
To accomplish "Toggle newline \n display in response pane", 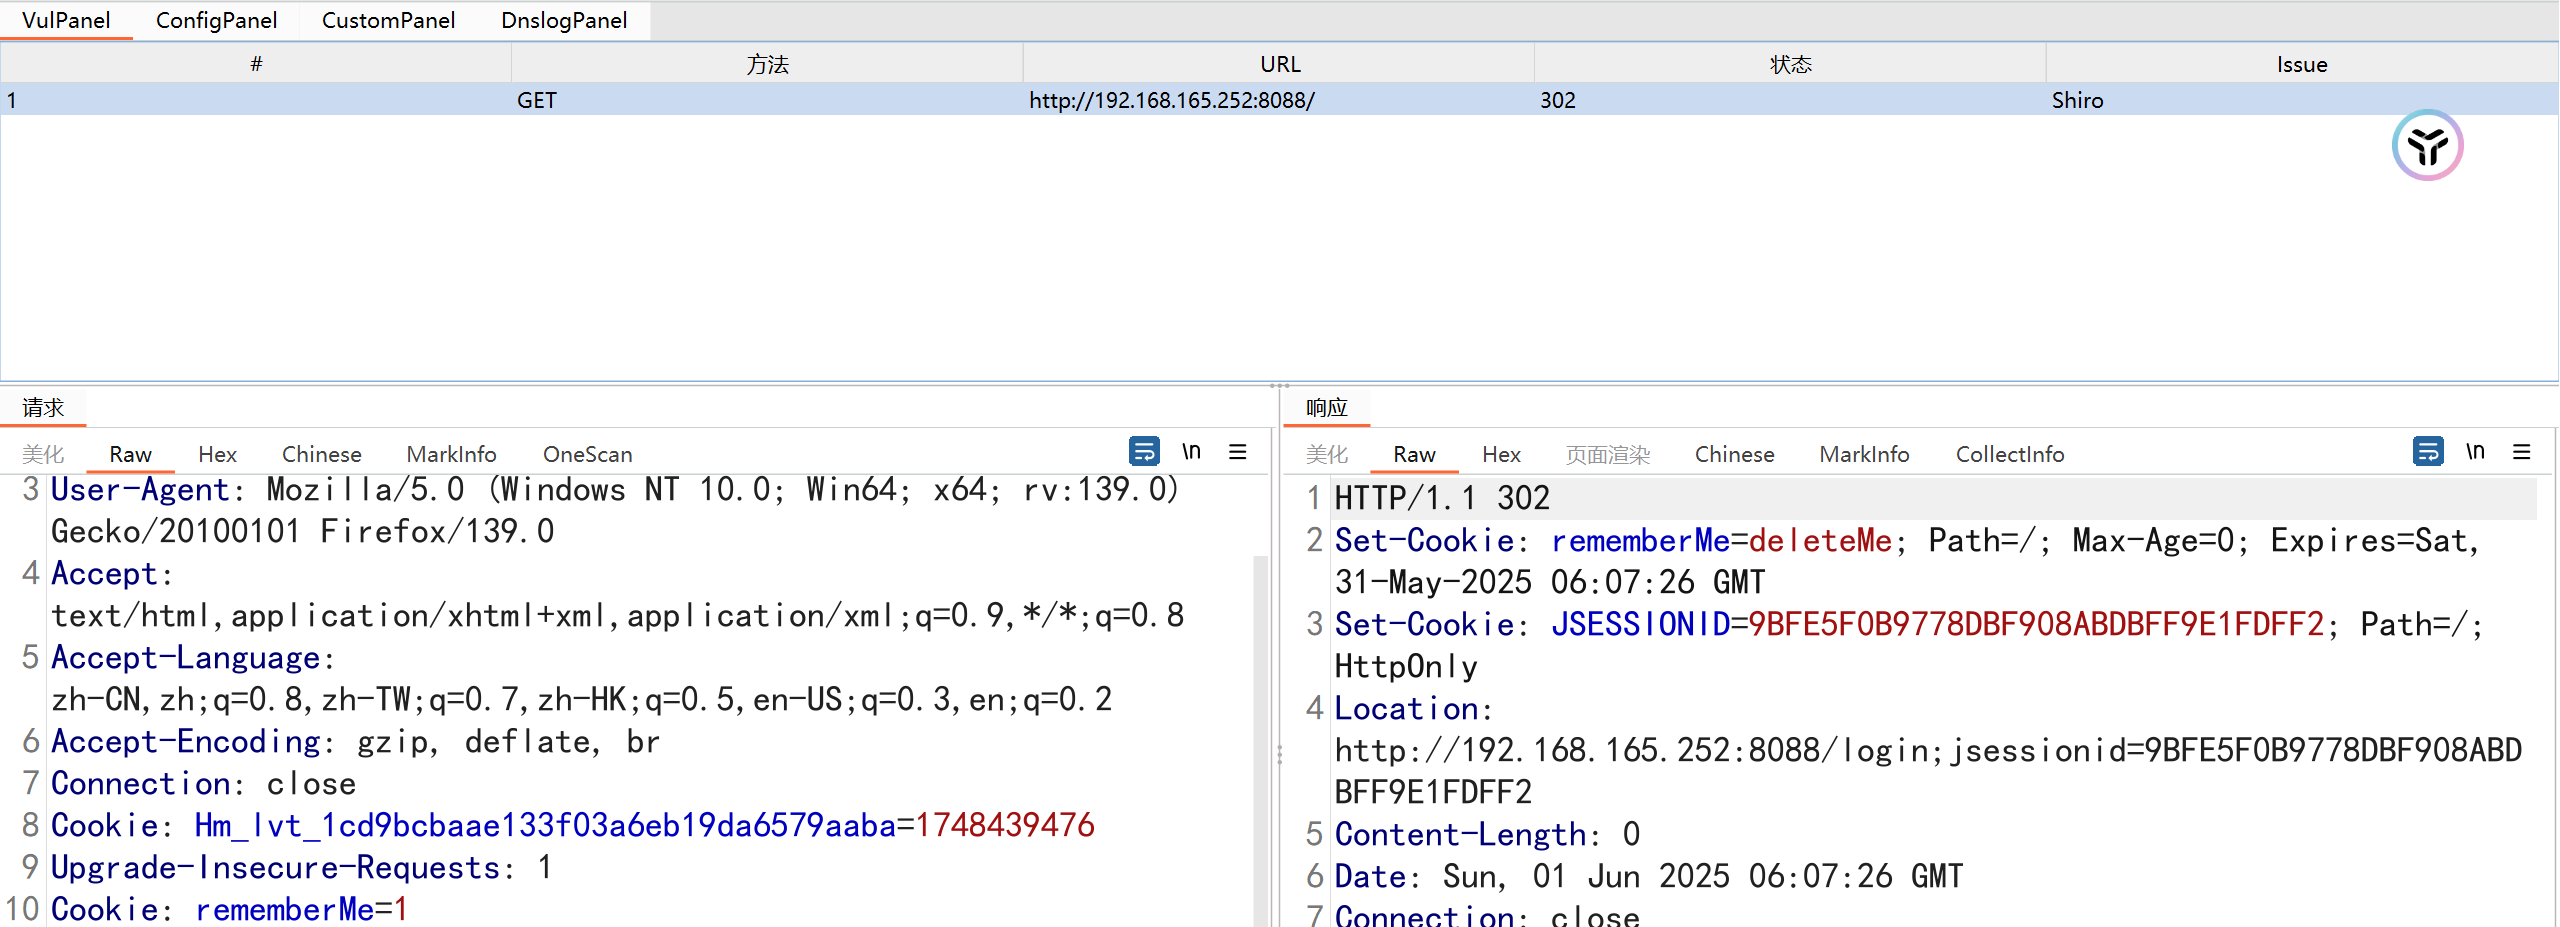I will (2475, 452).
